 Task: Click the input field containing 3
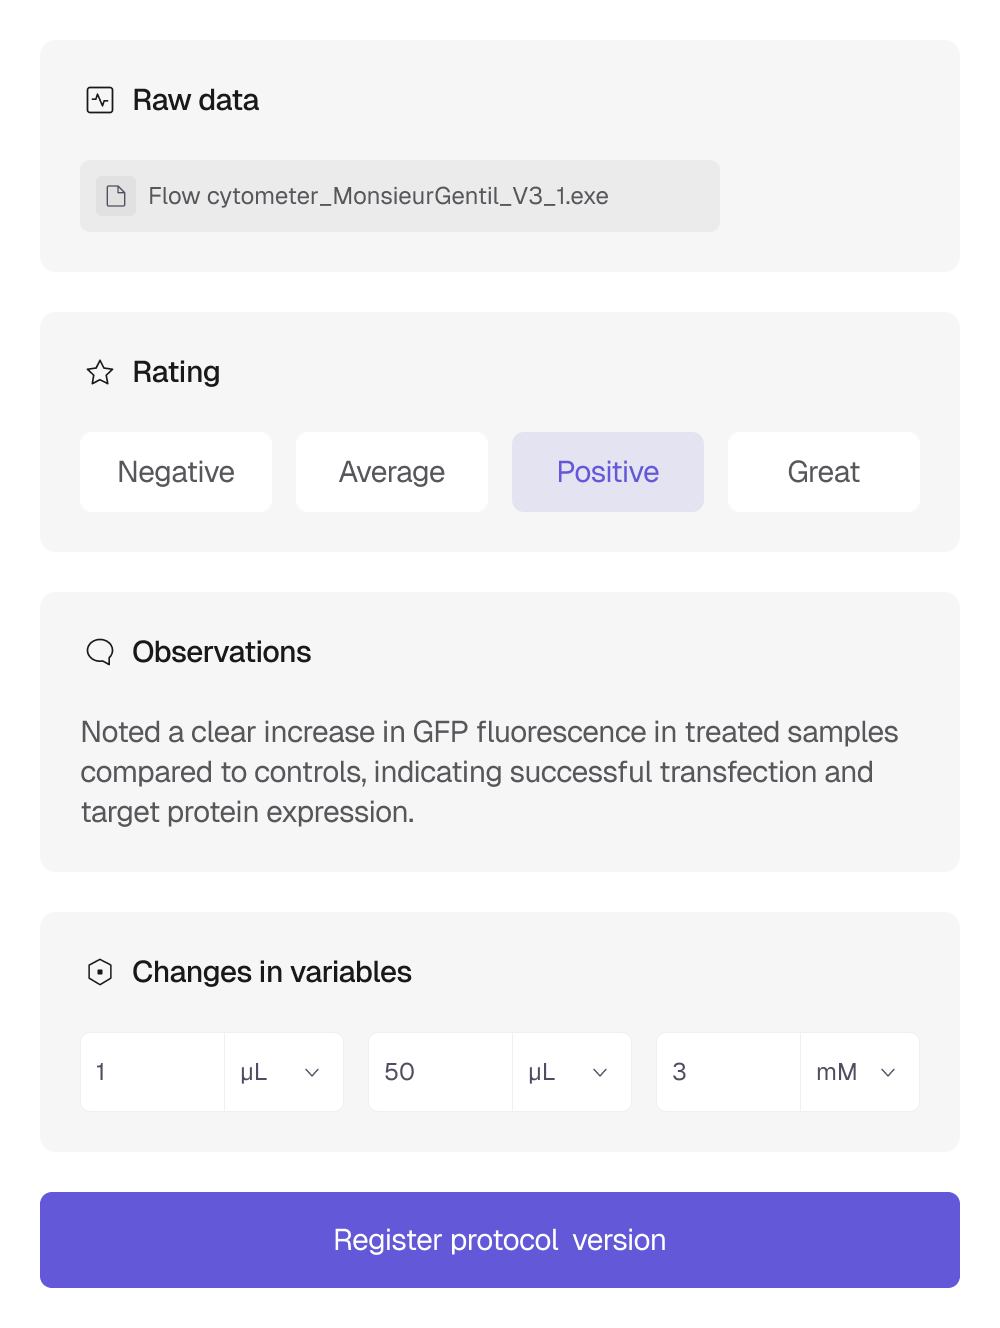[x=729, y=1072]
